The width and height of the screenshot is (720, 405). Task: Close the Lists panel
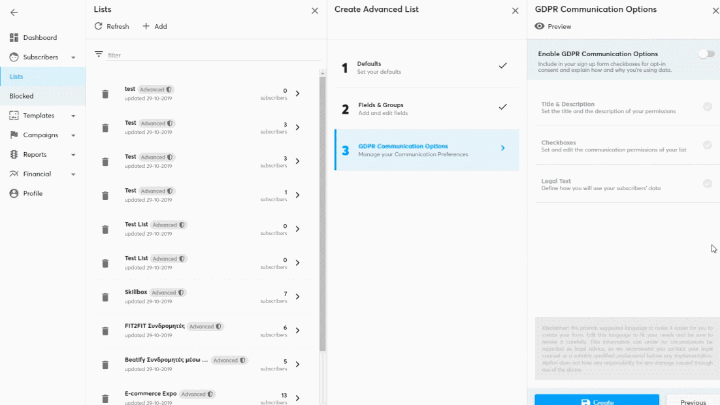click(315, 10)
